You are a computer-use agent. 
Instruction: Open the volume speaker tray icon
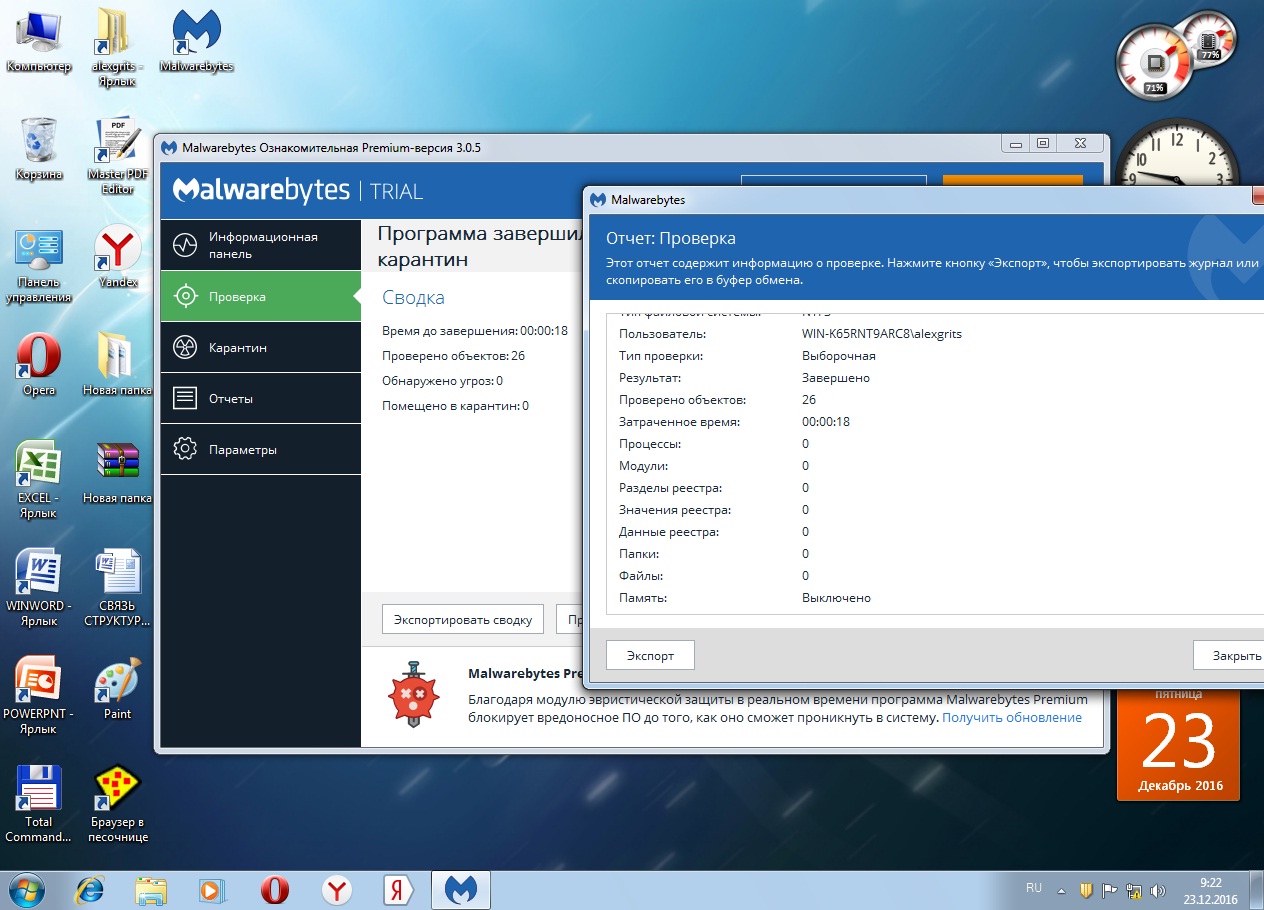[x=1158, y=890]
